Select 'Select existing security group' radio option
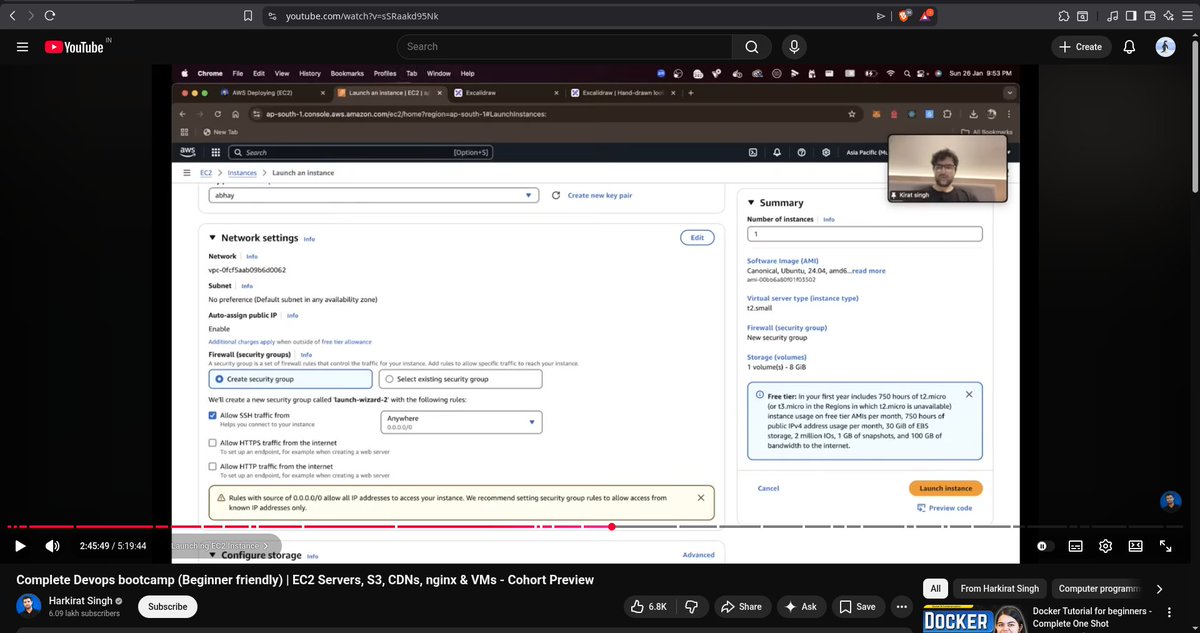 point(389,379)
